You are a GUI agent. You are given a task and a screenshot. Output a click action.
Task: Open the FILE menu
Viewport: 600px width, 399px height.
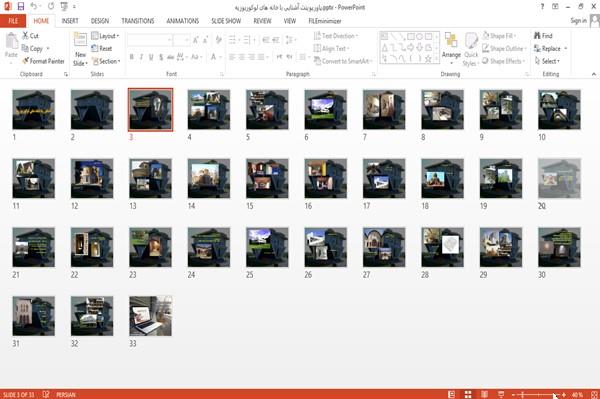point(13,21)
